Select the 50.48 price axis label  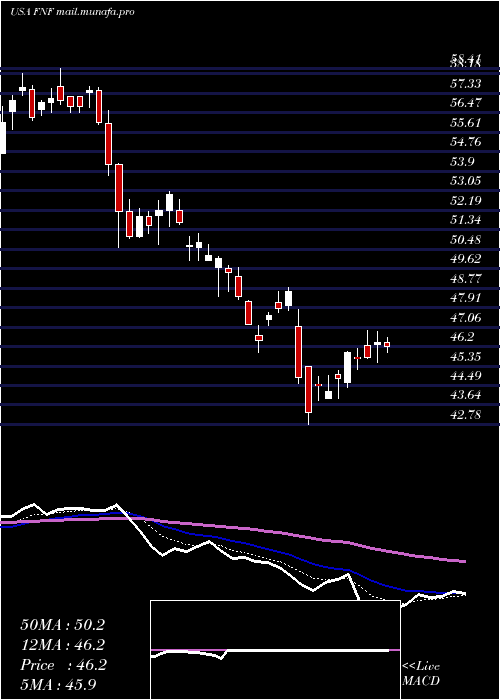tap(466, 239)
